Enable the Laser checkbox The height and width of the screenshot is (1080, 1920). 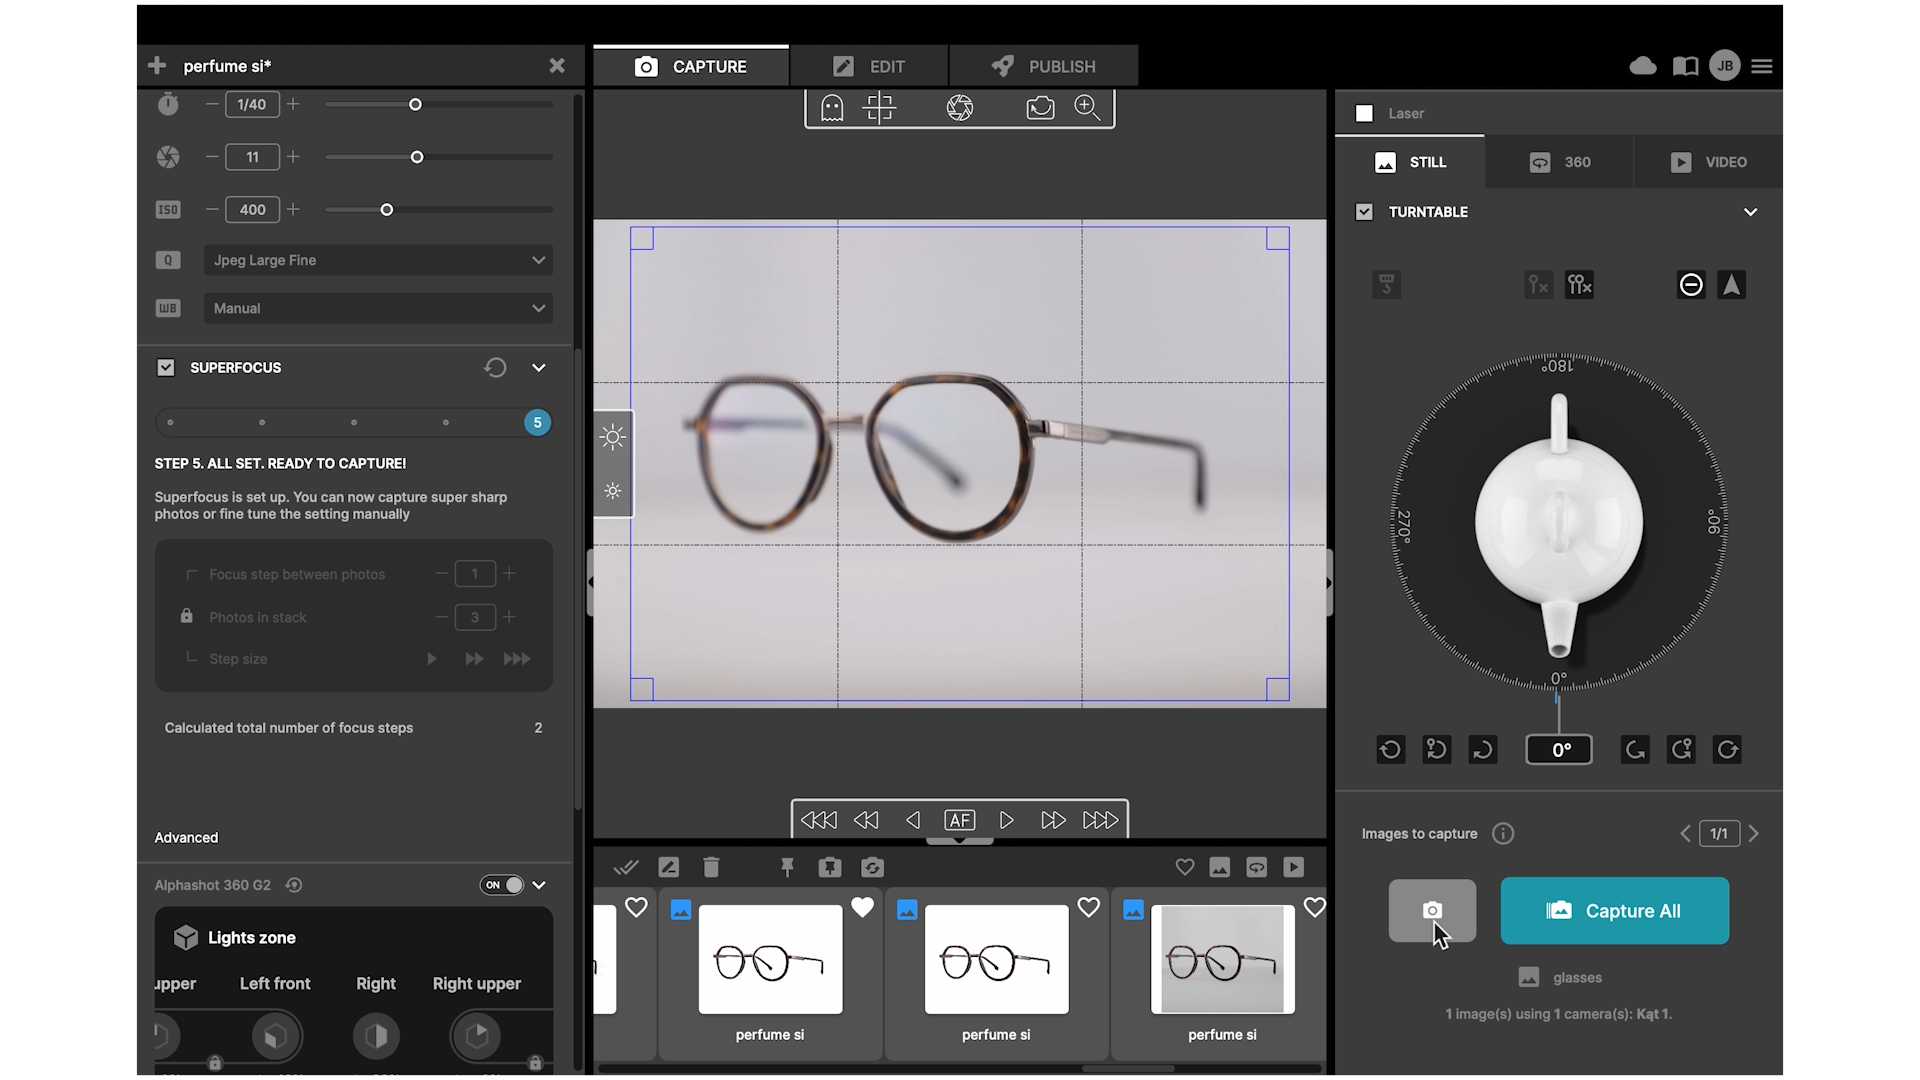click(1364, 114)
